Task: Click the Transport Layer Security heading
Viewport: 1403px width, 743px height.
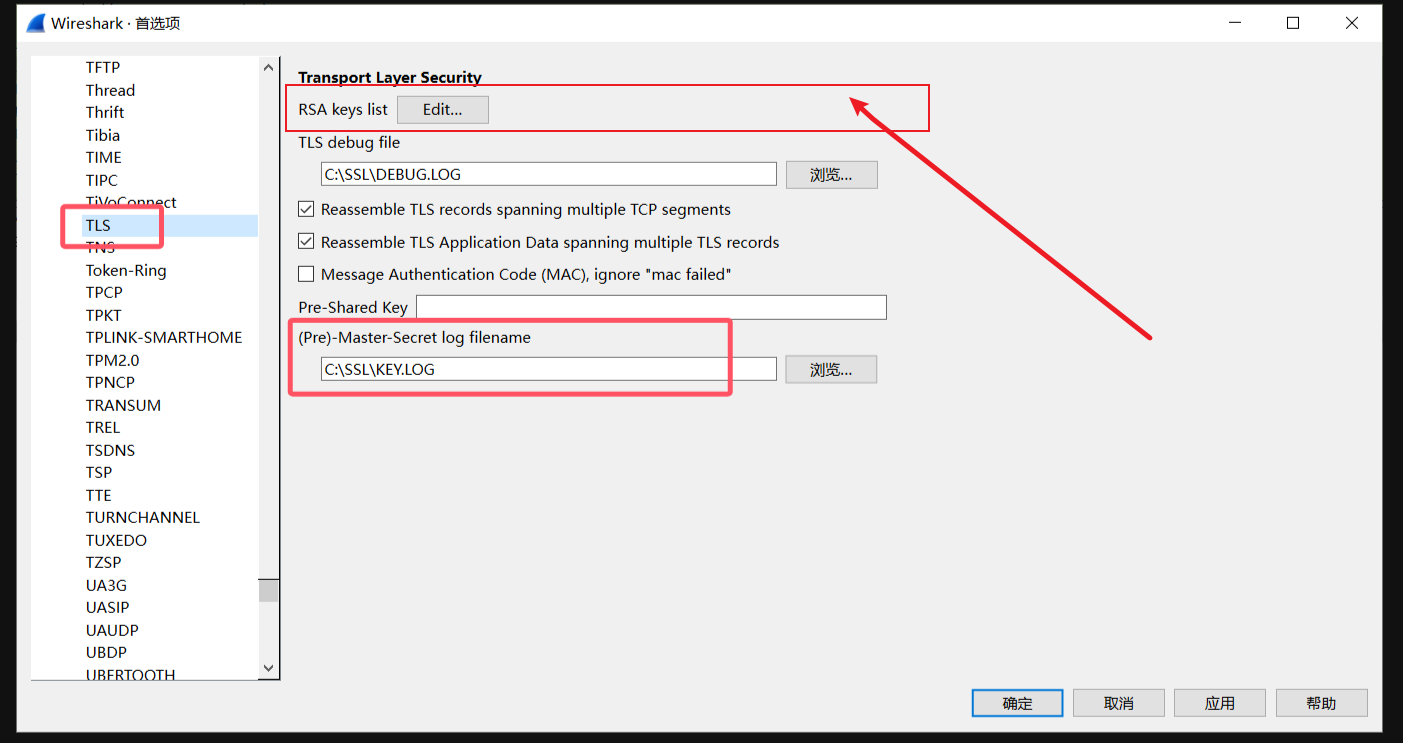Action: click(390, 78)
